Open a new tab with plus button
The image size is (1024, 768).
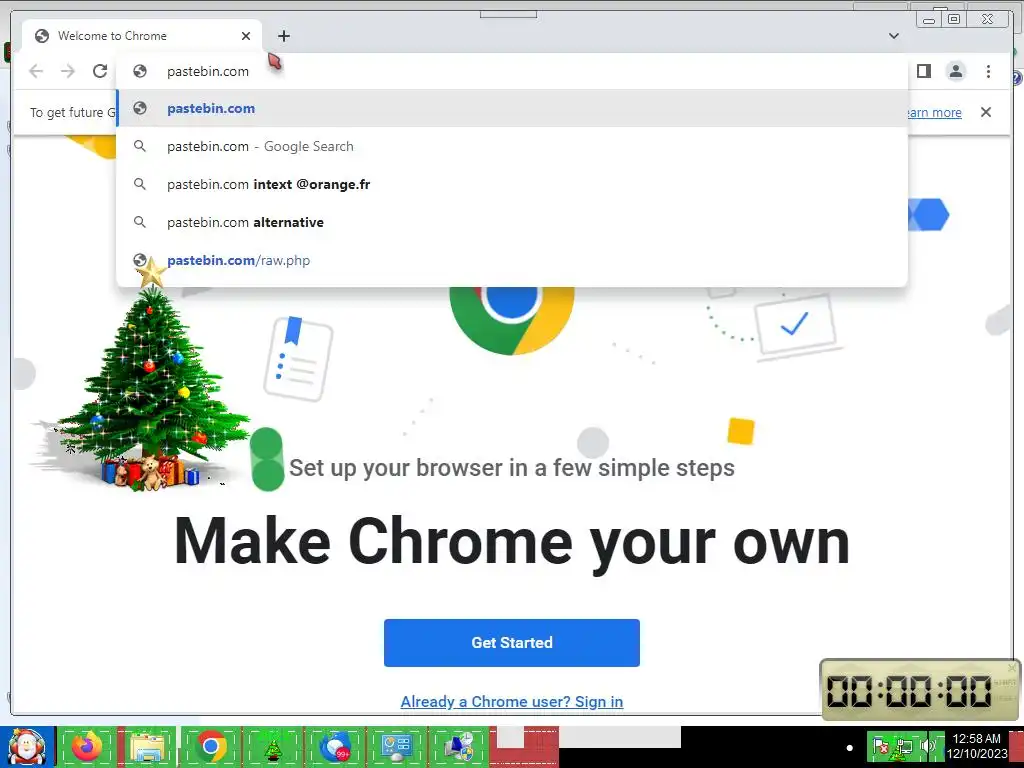point(283,36)
